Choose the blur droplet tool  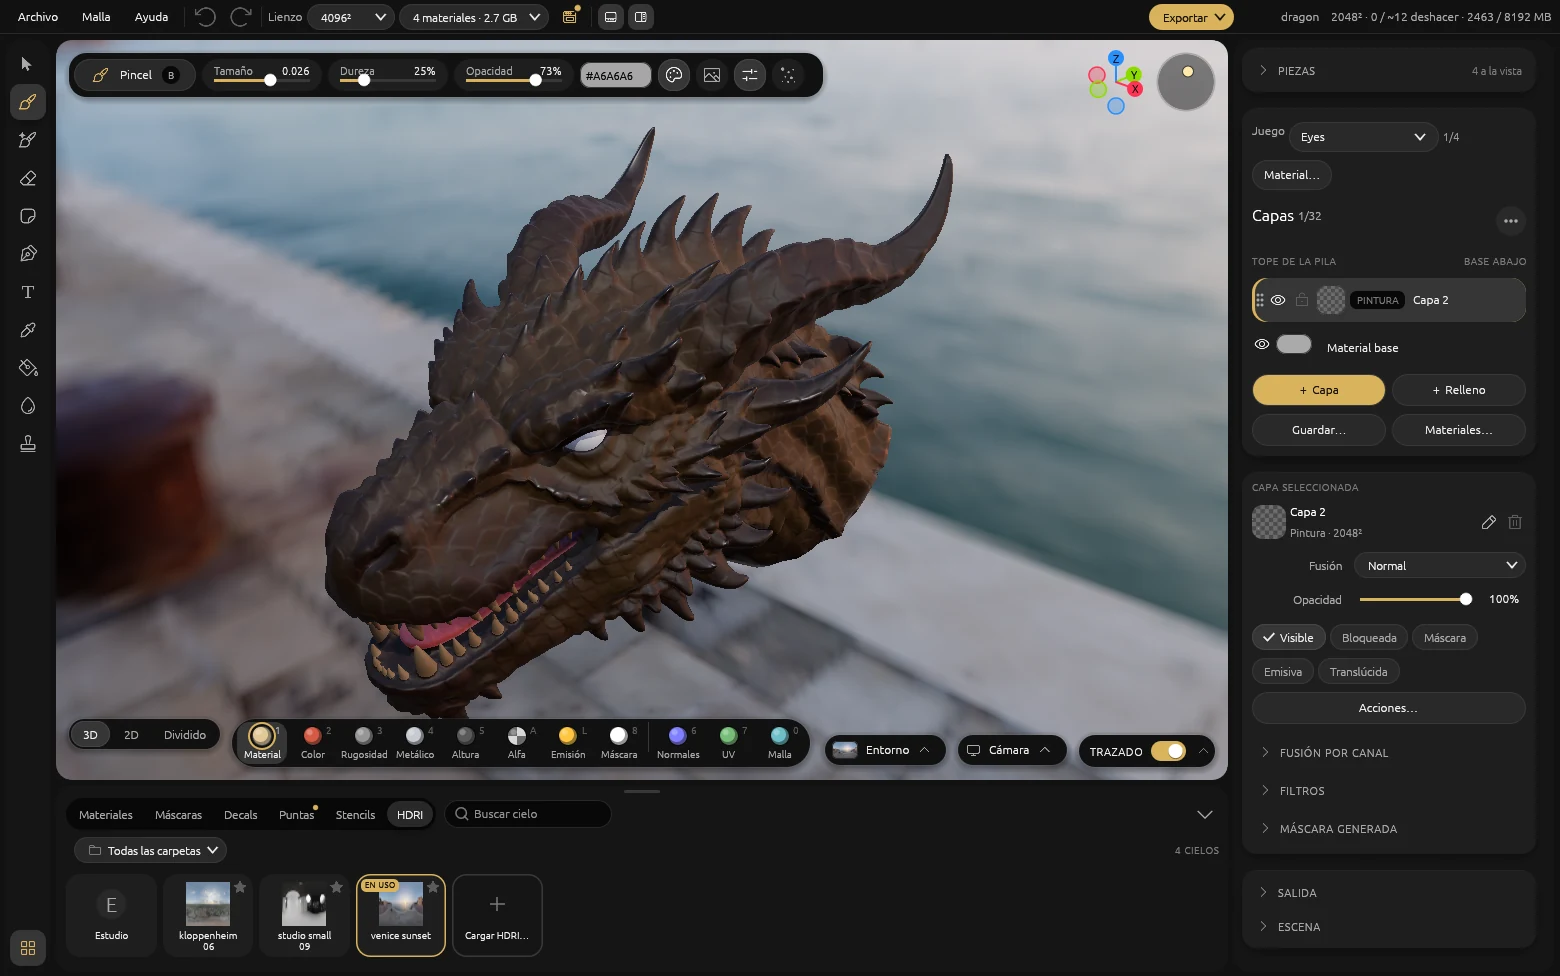pos(27,406)
